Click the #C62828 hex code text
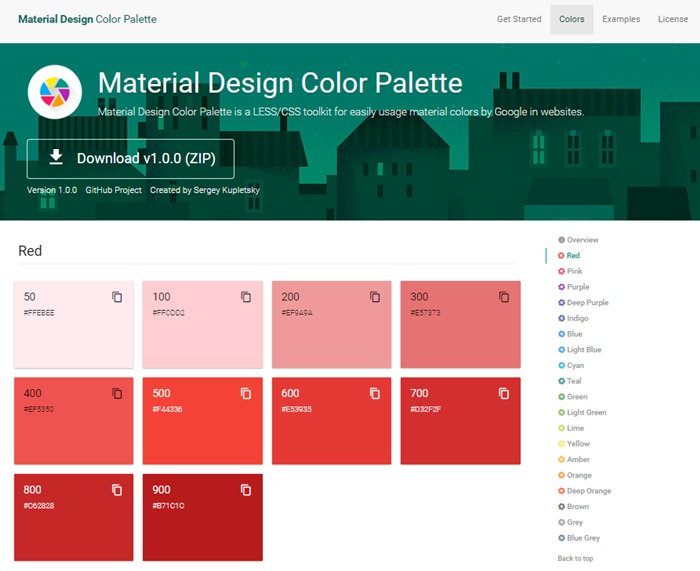This screenshot has width=700, height=571. (x=39, y=505)
